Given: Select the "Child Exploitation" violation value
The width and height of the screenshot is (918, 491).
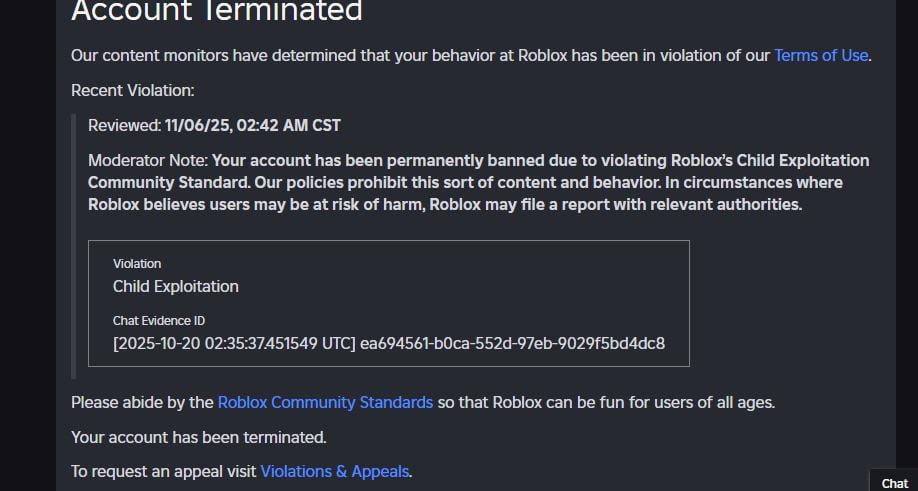Looking at the screenshot, I should [x=176, y=287].
